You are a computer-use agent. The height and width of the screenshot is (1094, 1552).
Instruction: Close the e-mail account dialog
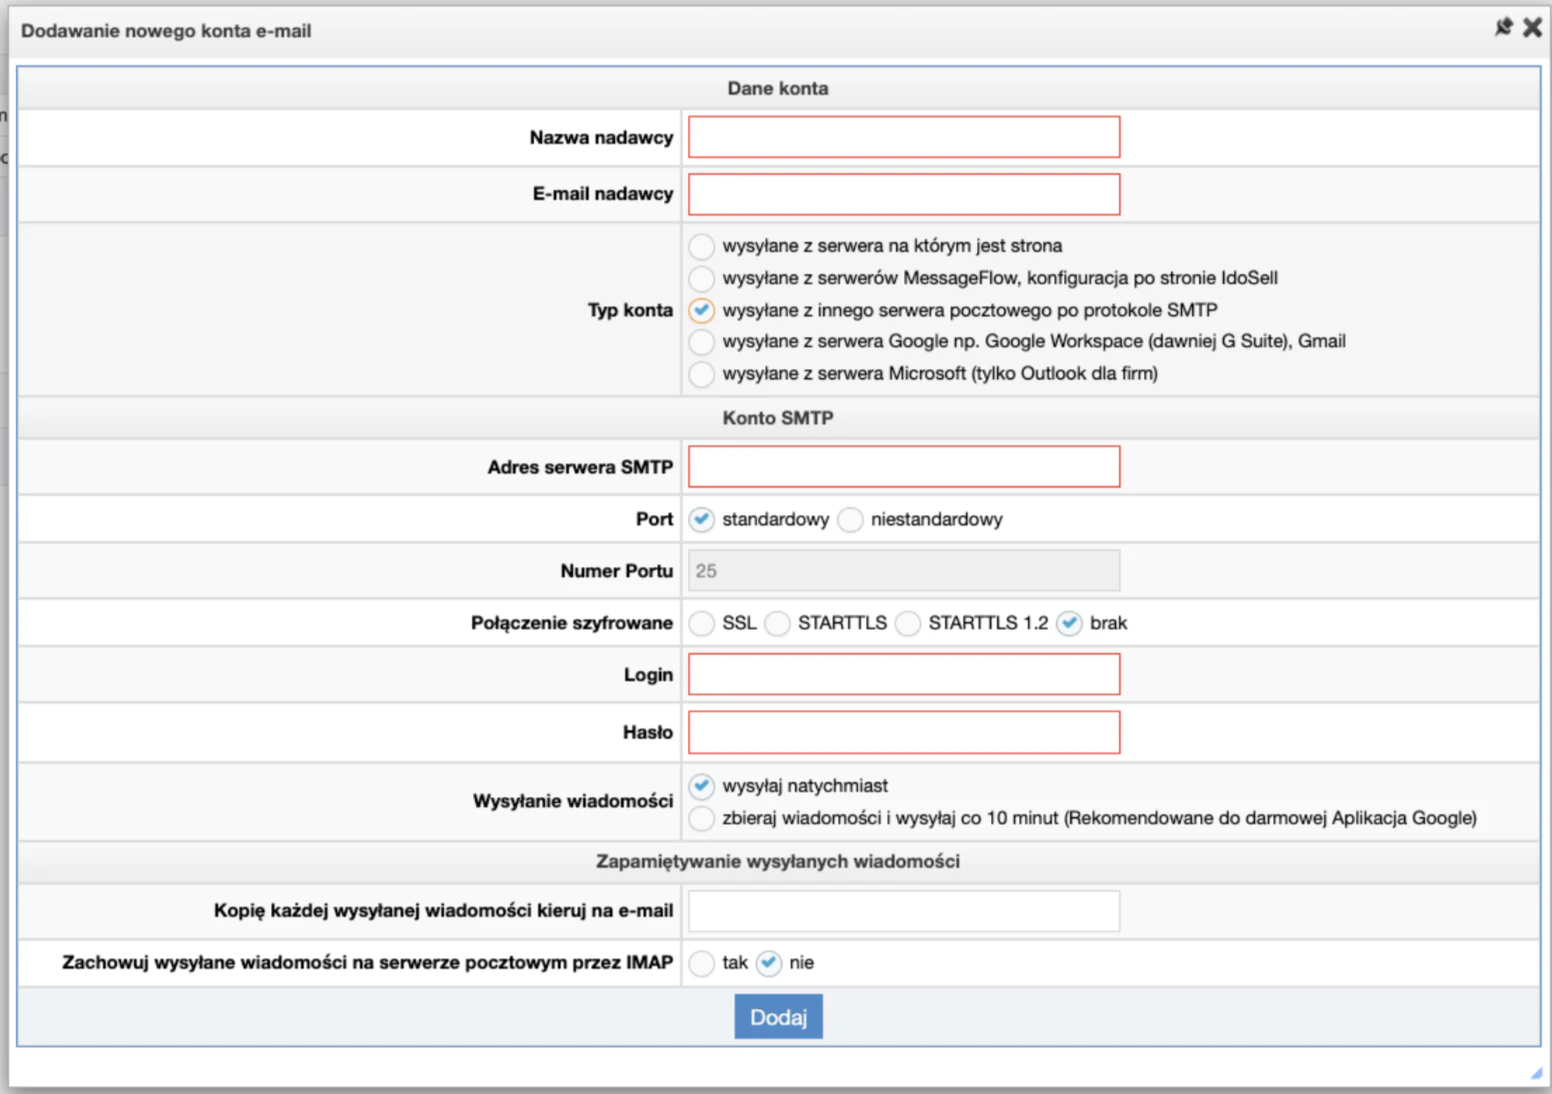(x=1532, y=28)
